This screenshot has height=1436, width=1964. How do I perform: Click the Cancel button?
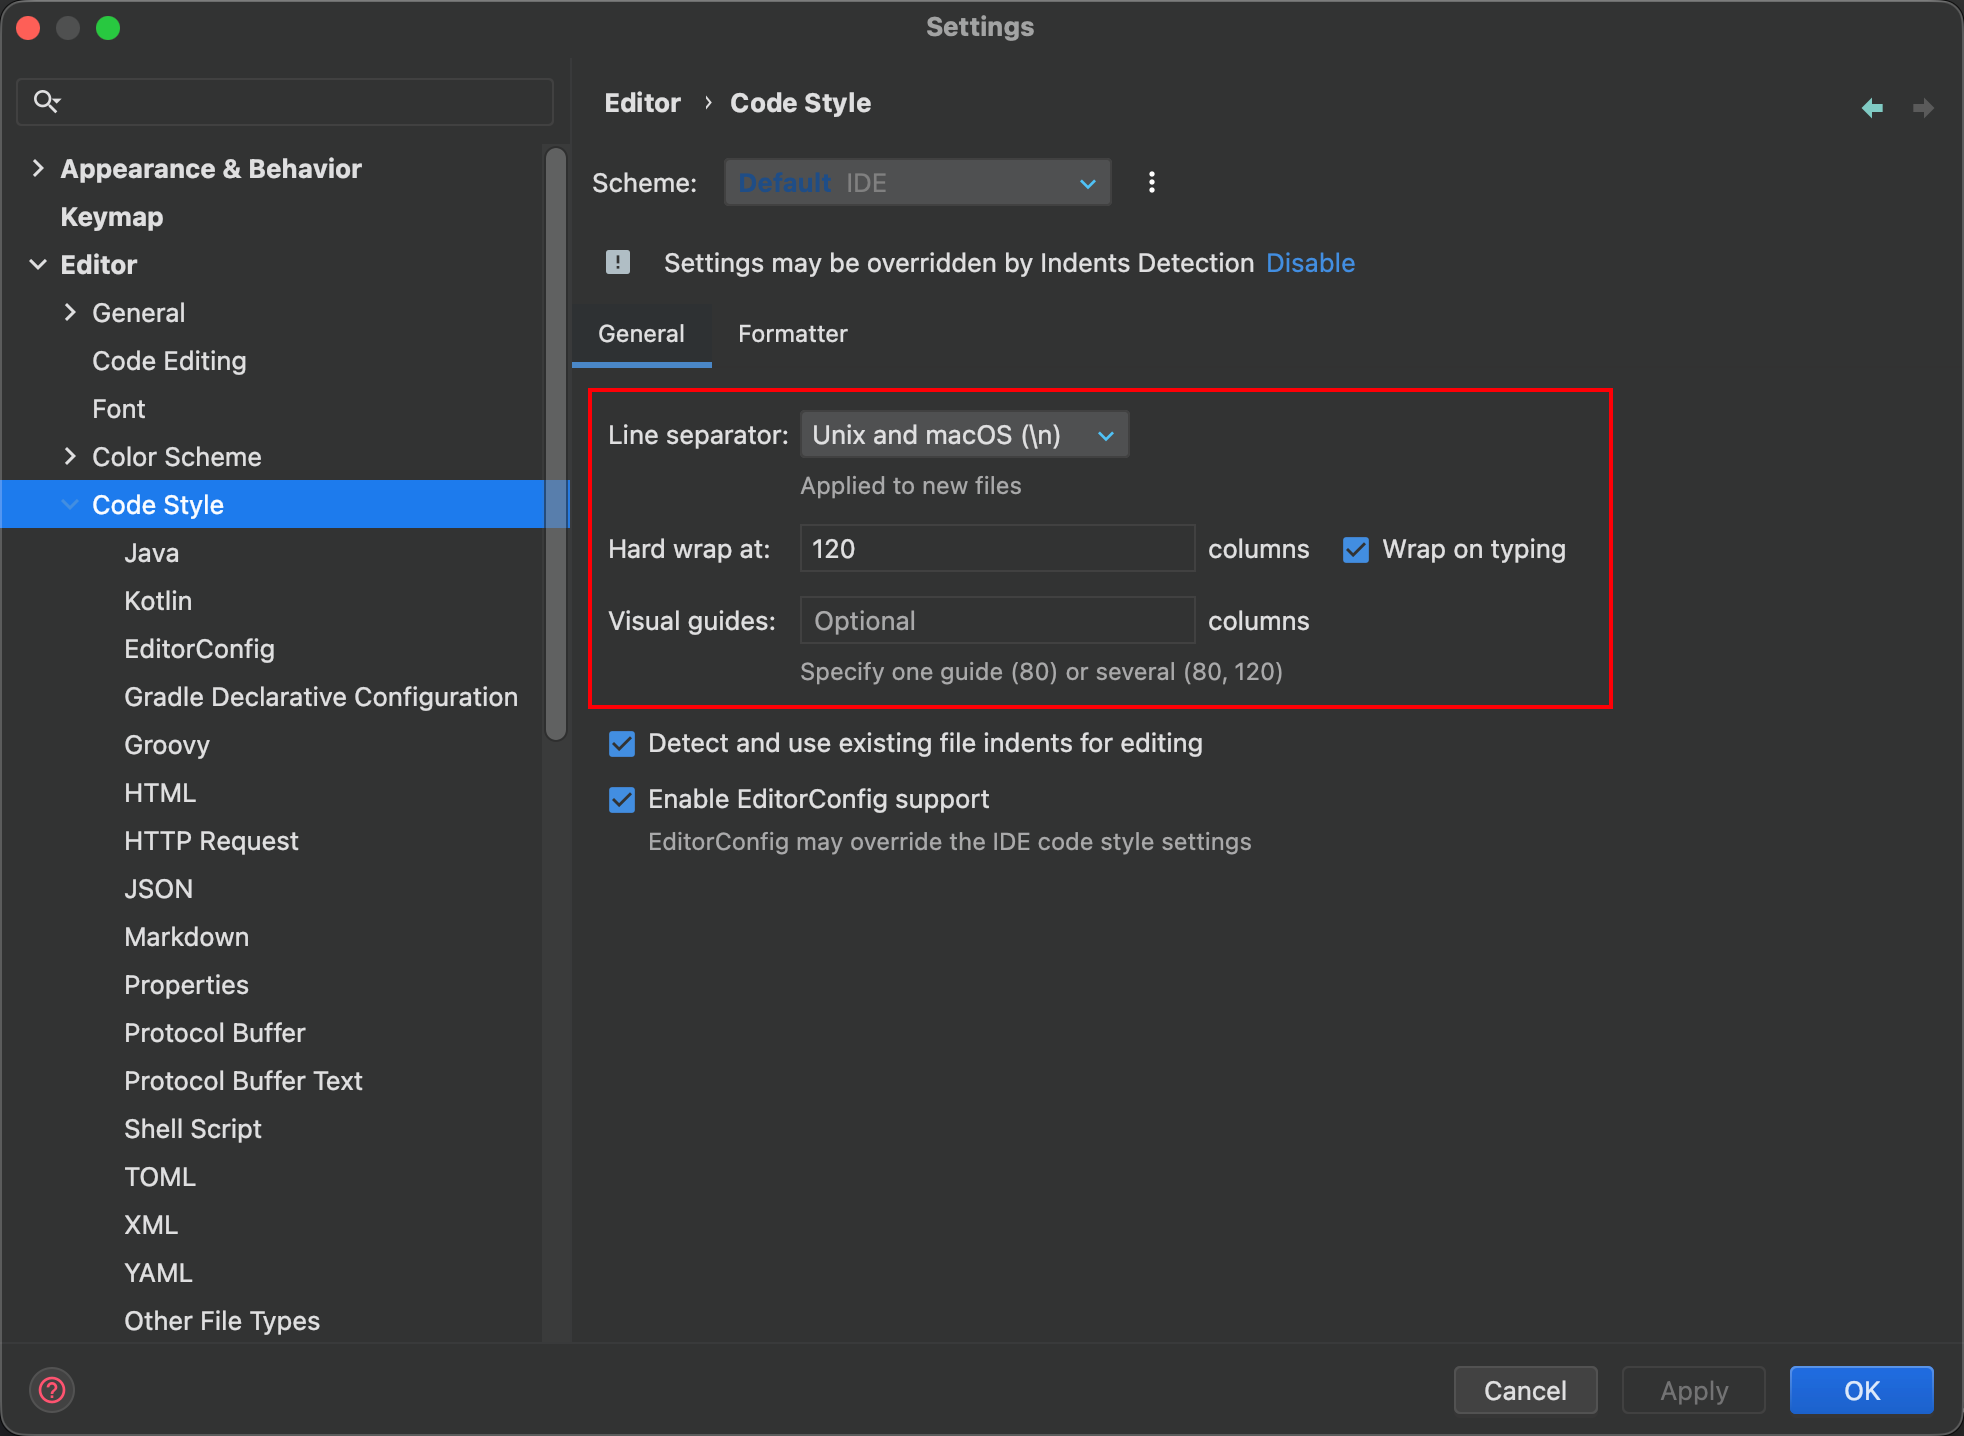tap(1524, 1390)
